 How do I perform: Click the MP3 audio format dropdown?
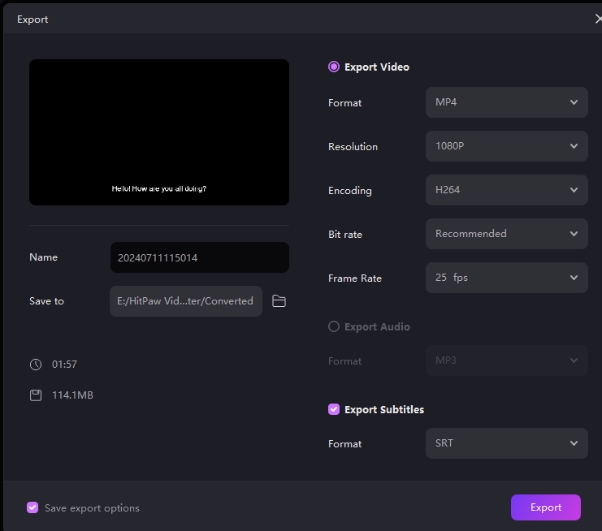[x=506, y=360]
